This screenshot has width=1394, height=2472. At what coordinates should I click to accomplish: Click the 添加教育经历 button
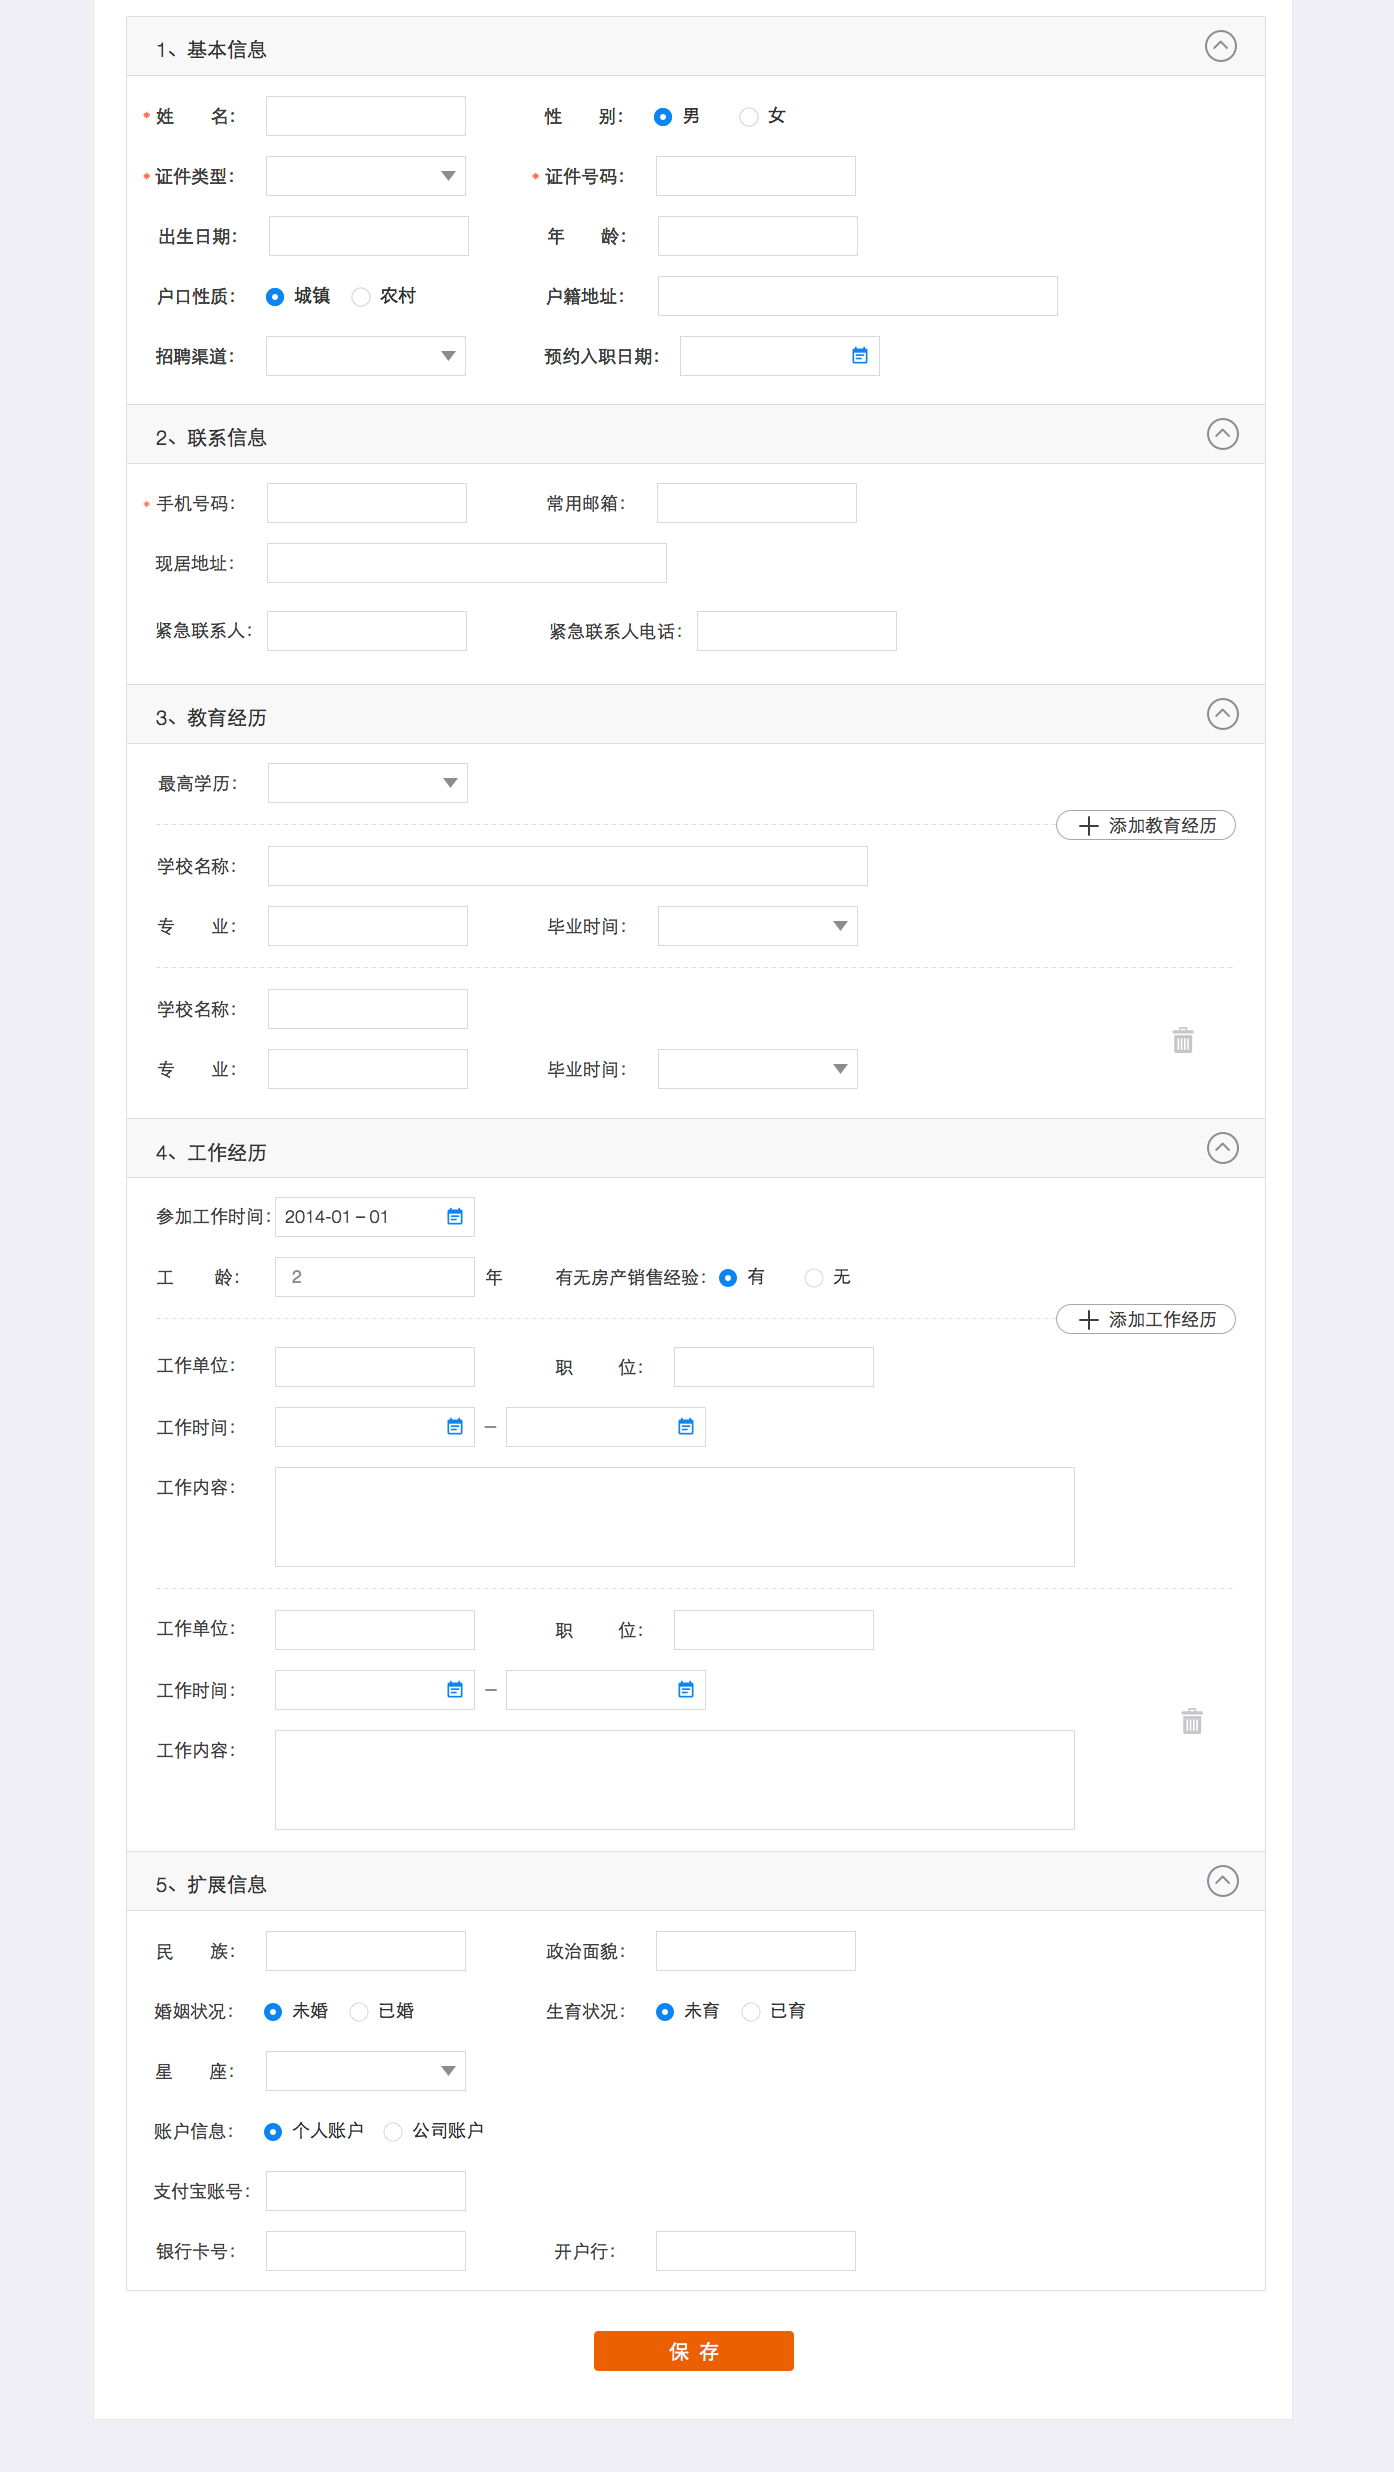(x=1145, y=826)
